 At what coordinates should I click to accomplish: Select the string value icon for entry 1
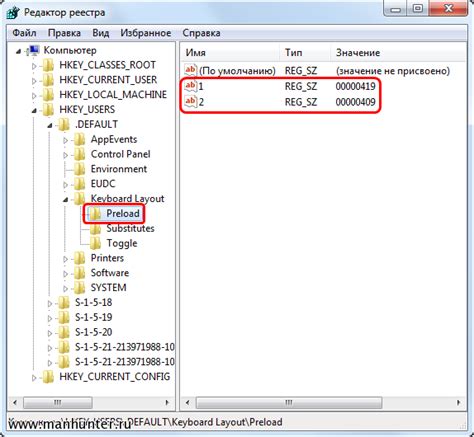191,86
